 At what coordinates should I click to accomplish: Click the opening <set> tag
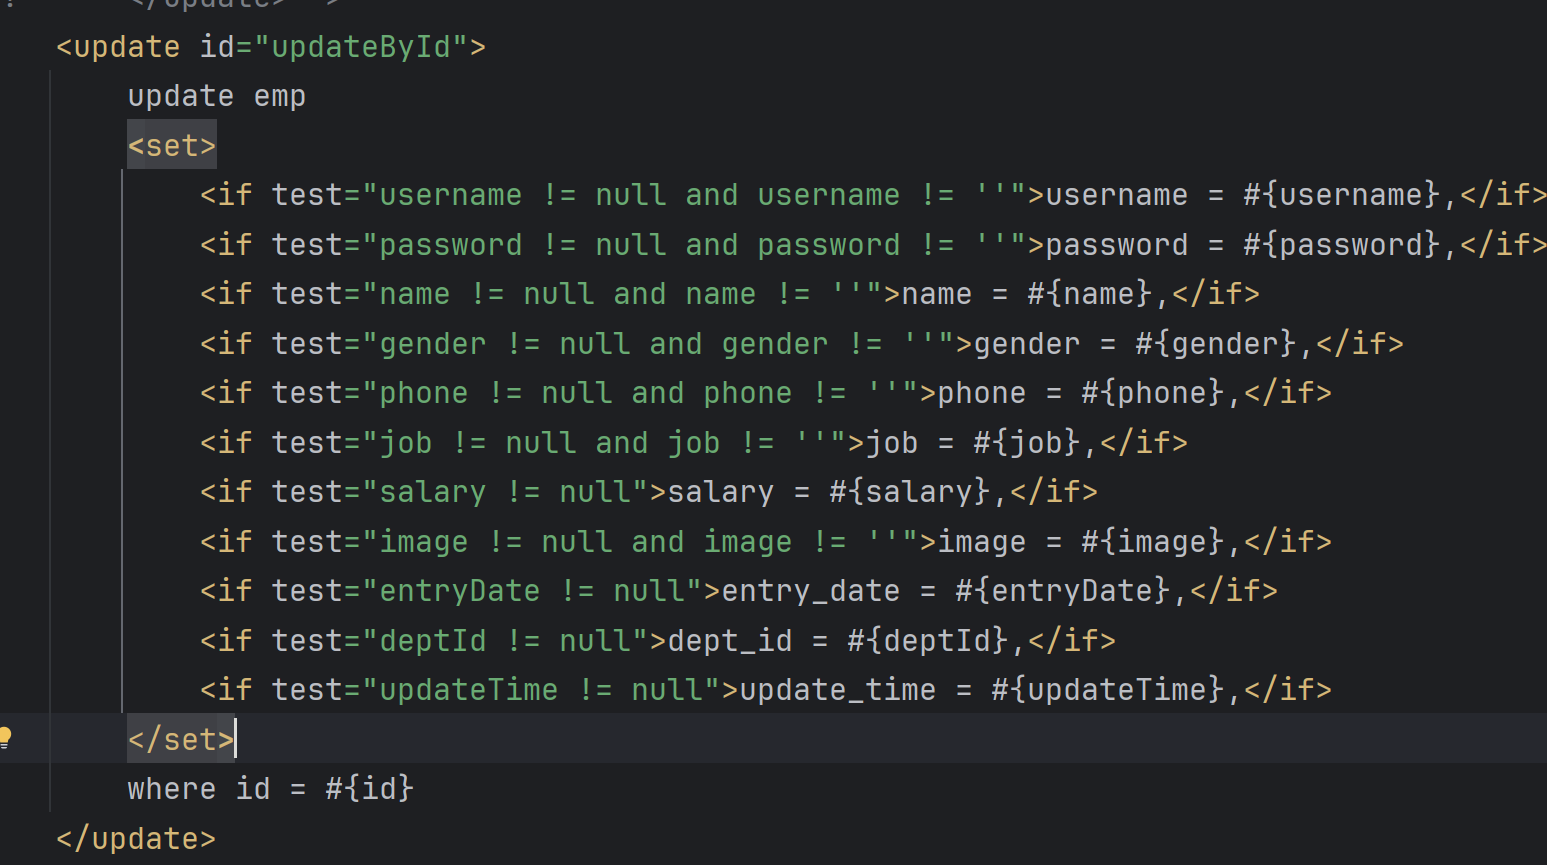171,146
